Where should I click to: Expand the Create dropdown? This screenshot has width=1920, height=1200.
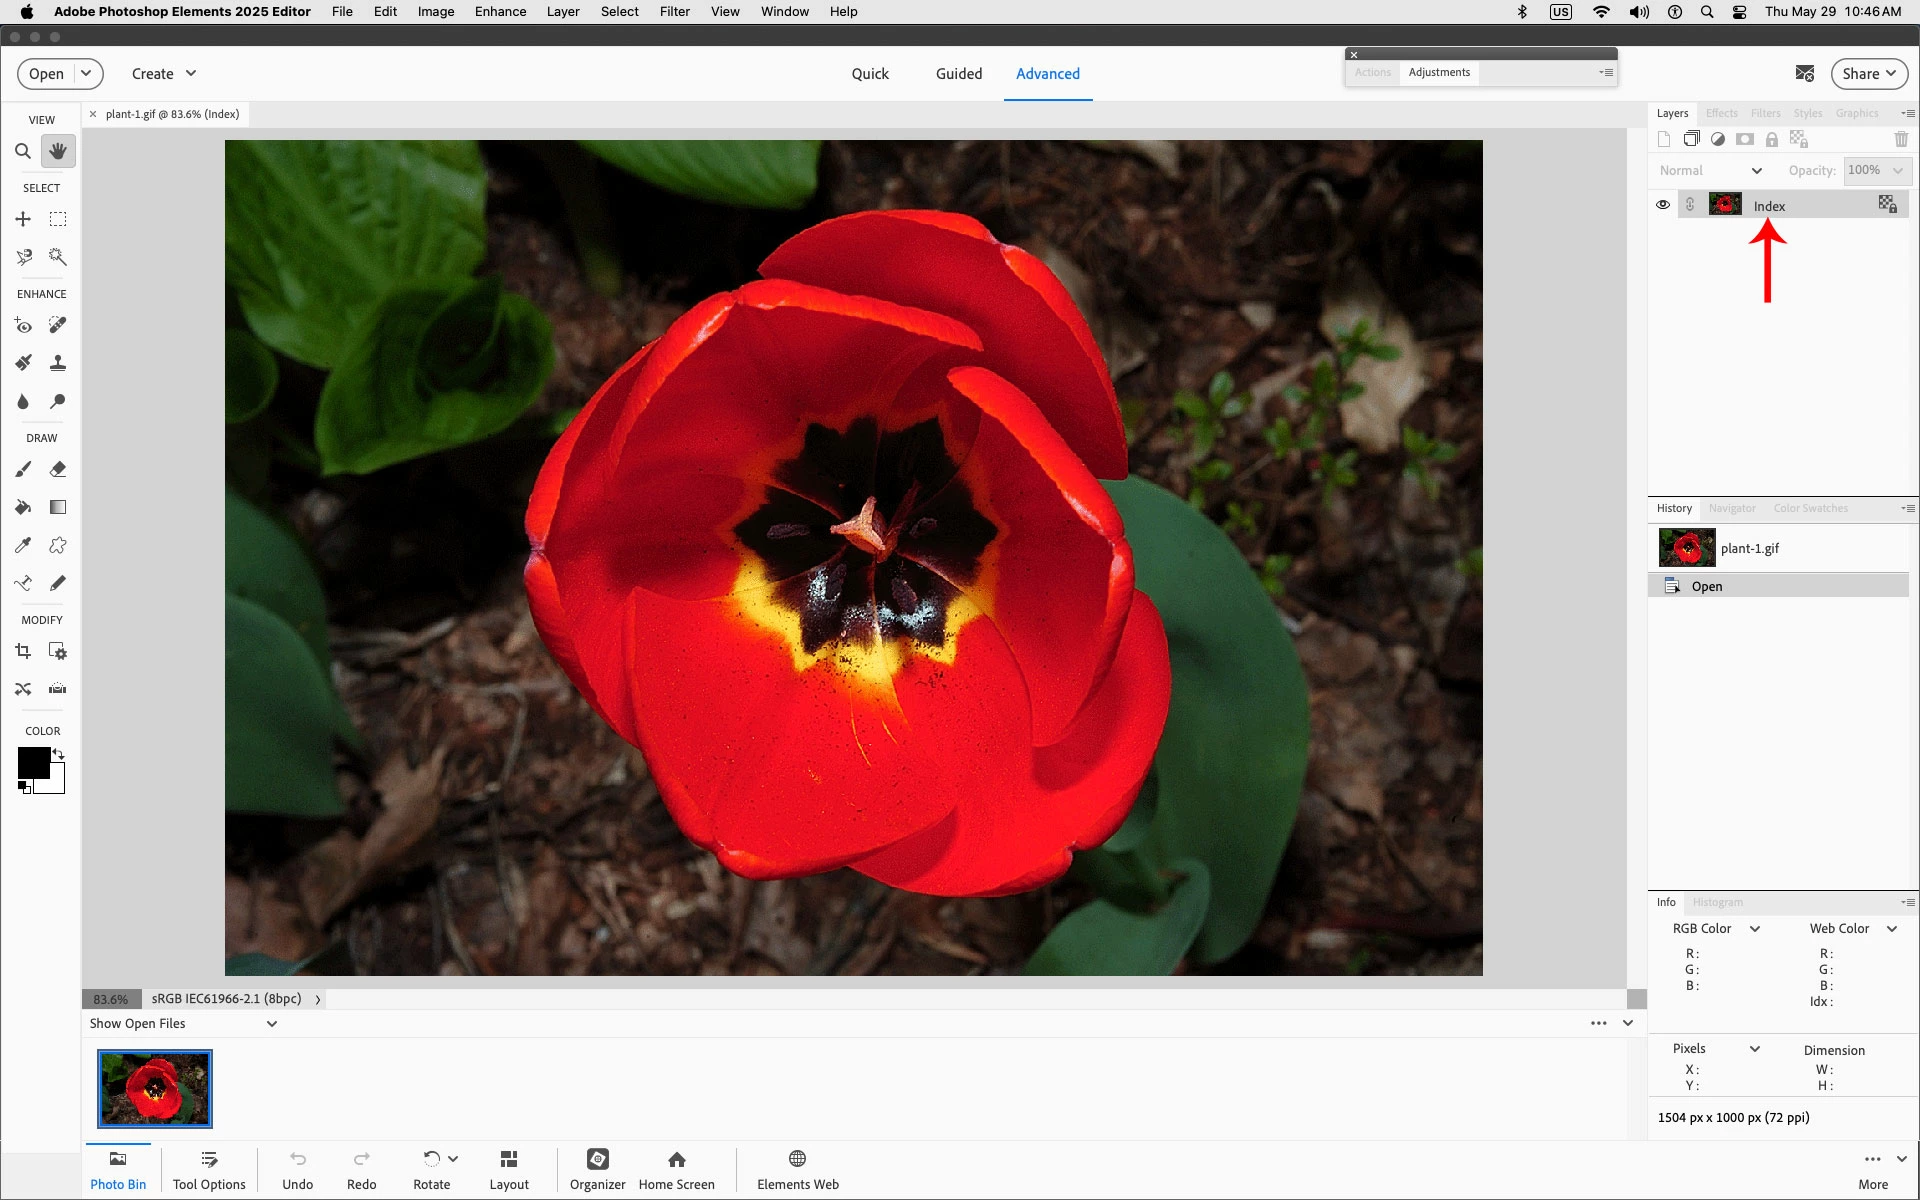point(164,74)
